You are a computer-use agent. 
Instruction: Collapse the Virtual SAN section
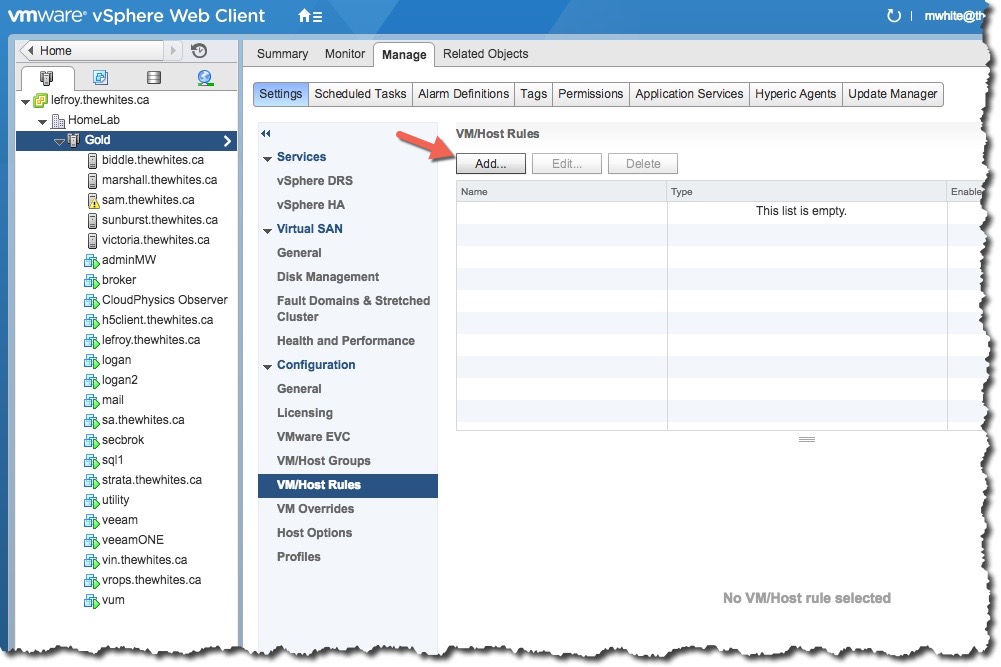pyautogui.click(x=268, y=230)
